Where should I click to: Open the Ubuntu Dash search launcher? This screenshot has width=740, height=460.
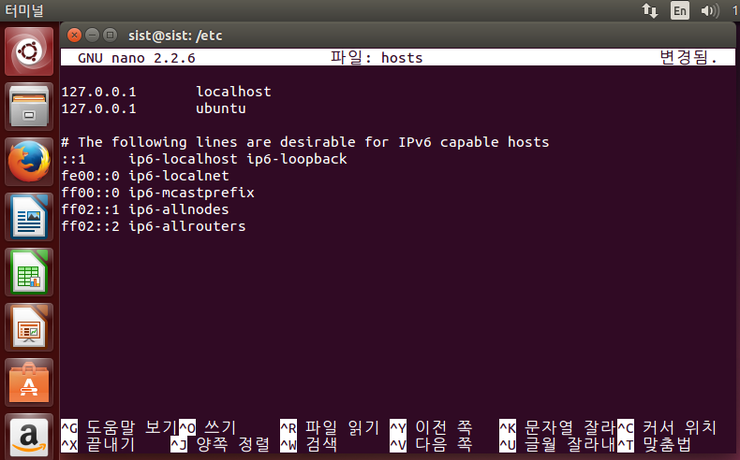point(29,51)
